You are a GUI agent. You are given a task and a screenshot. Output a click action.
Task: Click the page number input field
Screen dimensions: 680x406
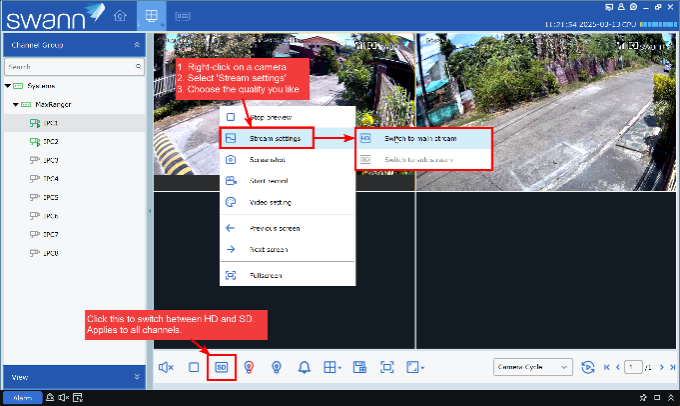(x=633, y=367)
